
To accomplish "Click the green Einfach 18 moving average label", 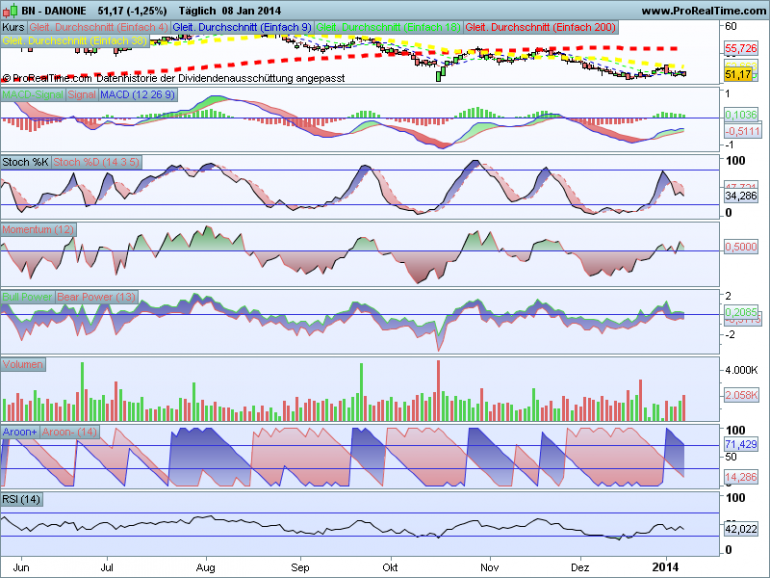I will (388, 28).
